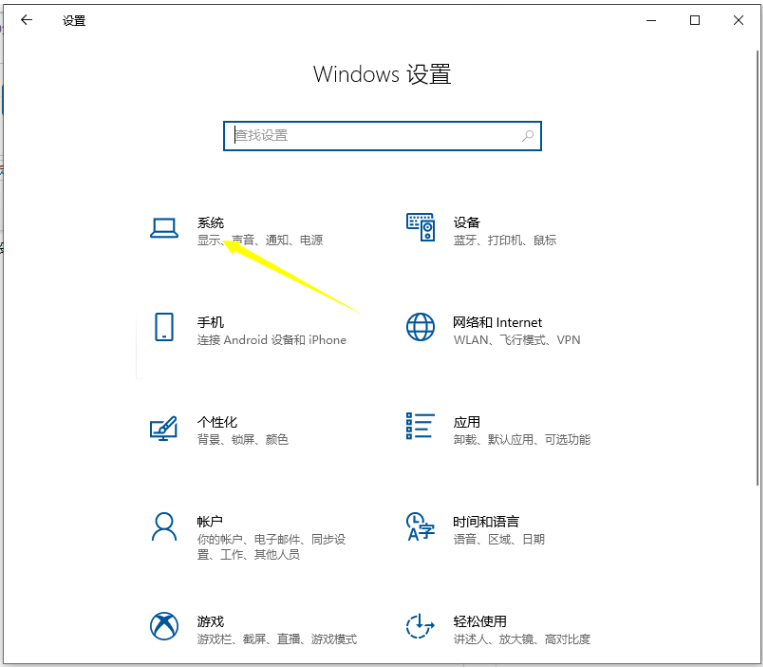The image size is (763, 668).
Task: Click the System laptop icon
Action: pyautogui.click(x=163, y=229)
